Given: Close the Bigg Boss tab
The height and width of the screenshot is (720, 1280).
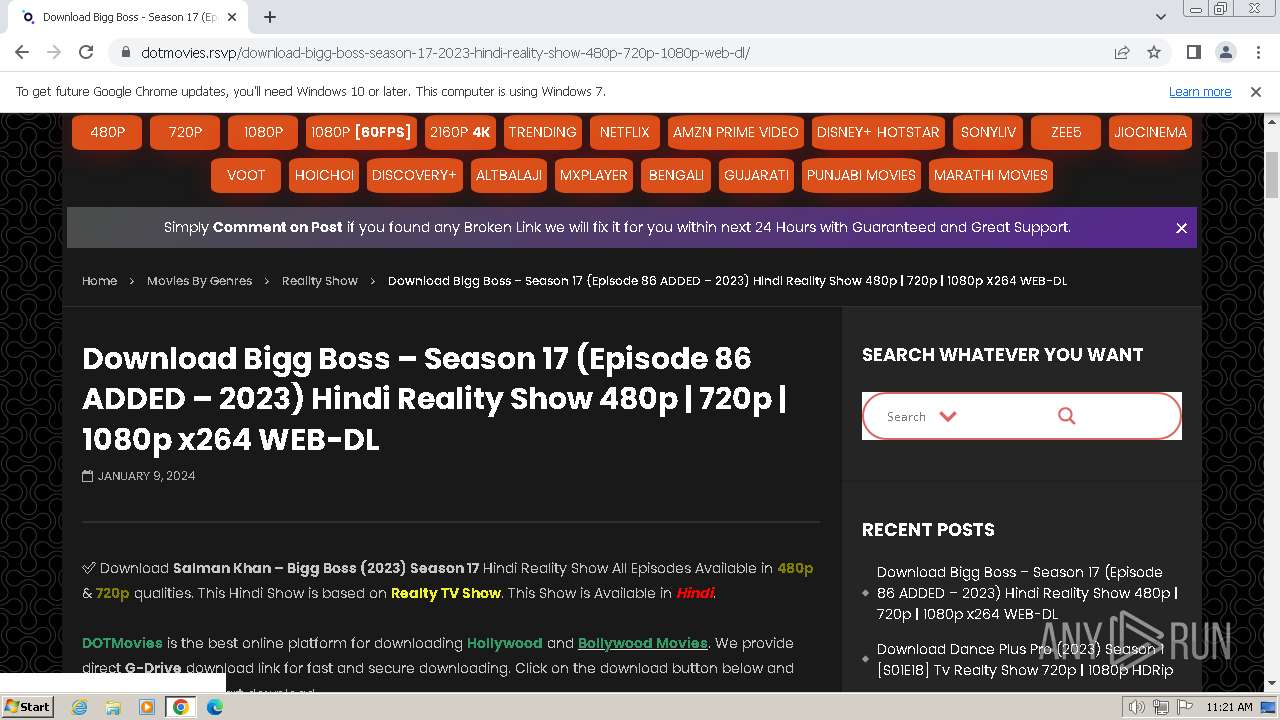Looking at the screenshot, I should pyautogui.click(x=232, y=17).
